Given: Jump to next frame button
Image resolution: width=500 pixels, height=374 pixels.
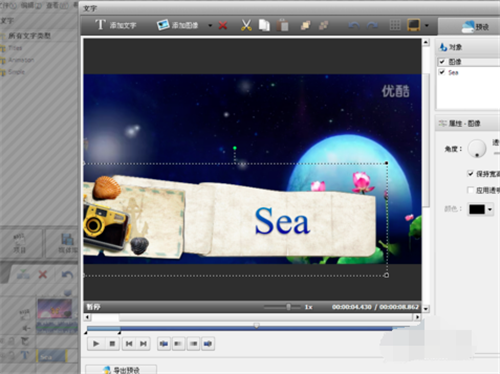Looking at the screenshot, I should pyautogui.click(x=143, y=343).
